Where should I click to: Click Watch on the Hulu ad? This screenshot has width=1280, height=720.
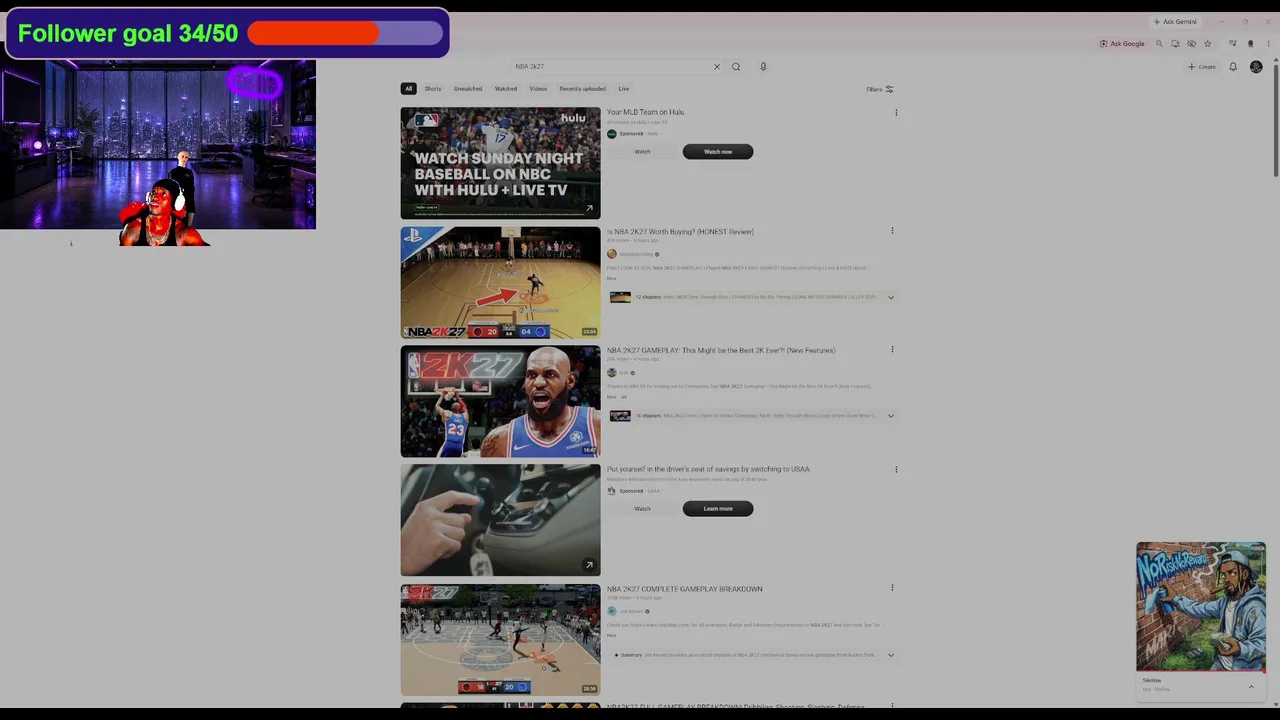(642, 152)
